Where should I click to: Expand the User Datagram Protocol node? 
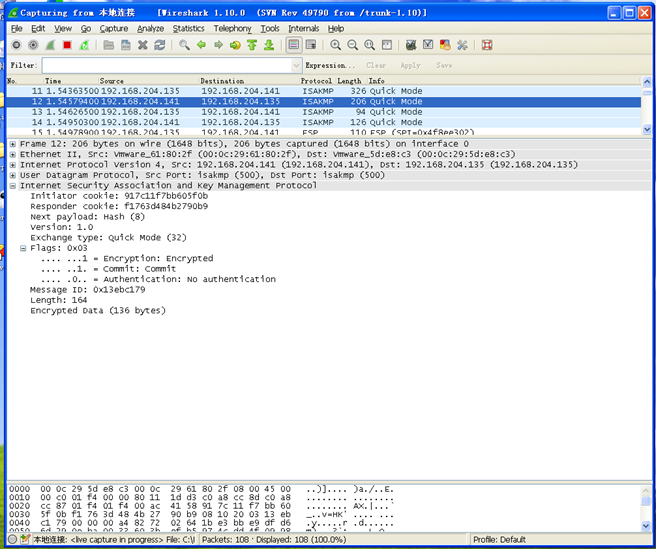(12, 174)
